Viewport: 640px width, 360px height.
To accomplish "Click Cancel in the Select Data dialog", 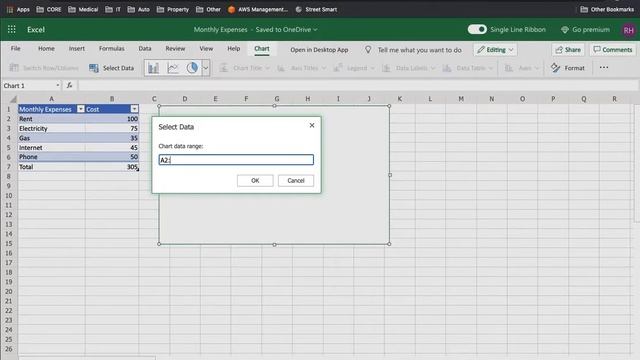I will [296, 180].
